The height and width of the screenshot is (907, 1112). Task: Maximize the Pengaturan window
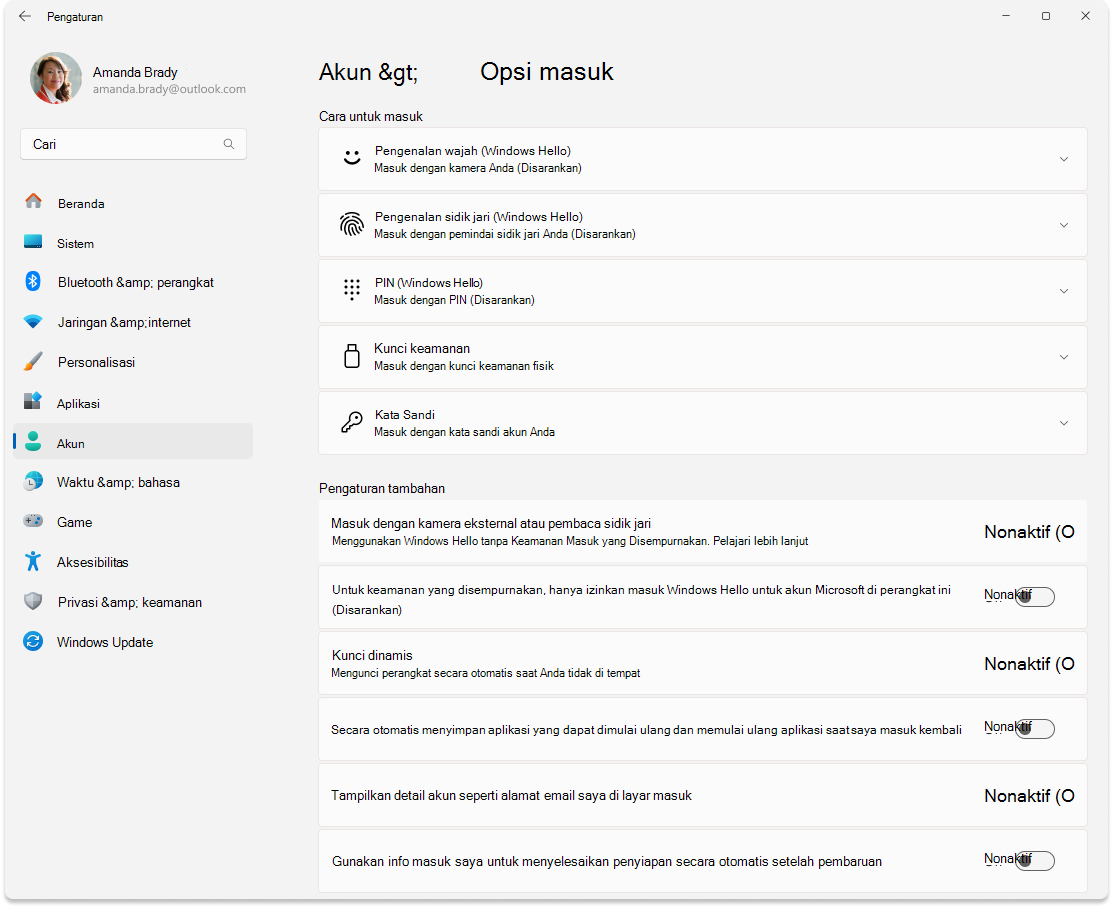coord(1045,16)
